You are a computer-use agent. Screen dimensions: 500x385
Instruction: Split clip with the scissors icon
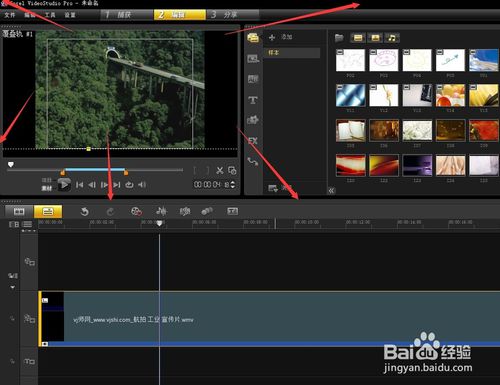tap(220, 170)
